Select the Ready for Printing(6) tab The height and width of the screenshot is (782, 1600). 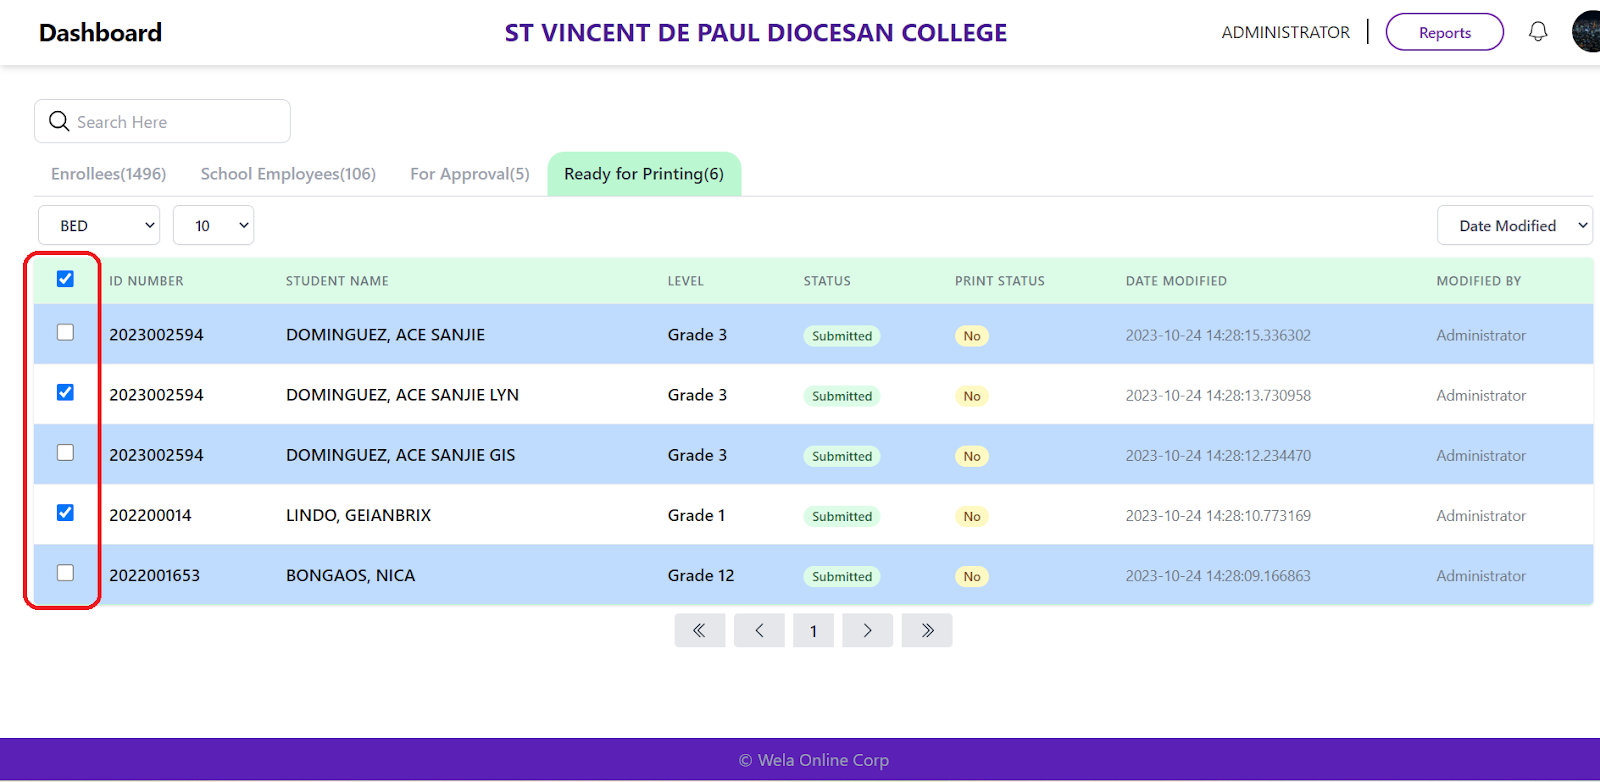point(644,174)
